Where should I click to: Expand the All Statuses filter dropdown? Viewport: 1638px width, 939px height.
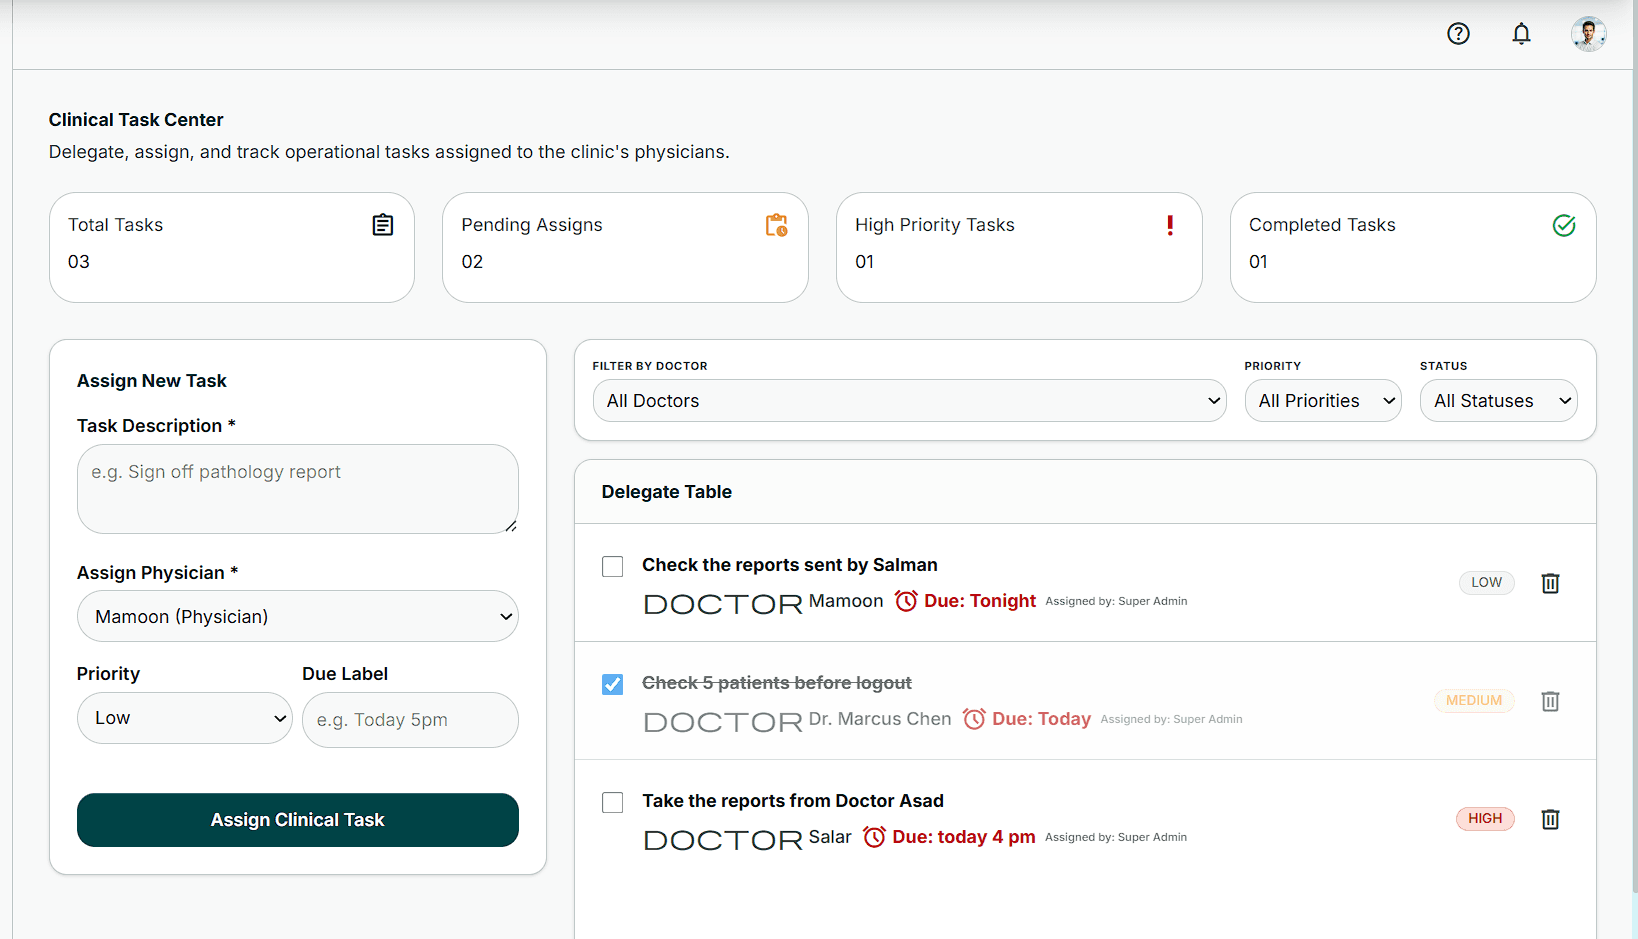1499,400
